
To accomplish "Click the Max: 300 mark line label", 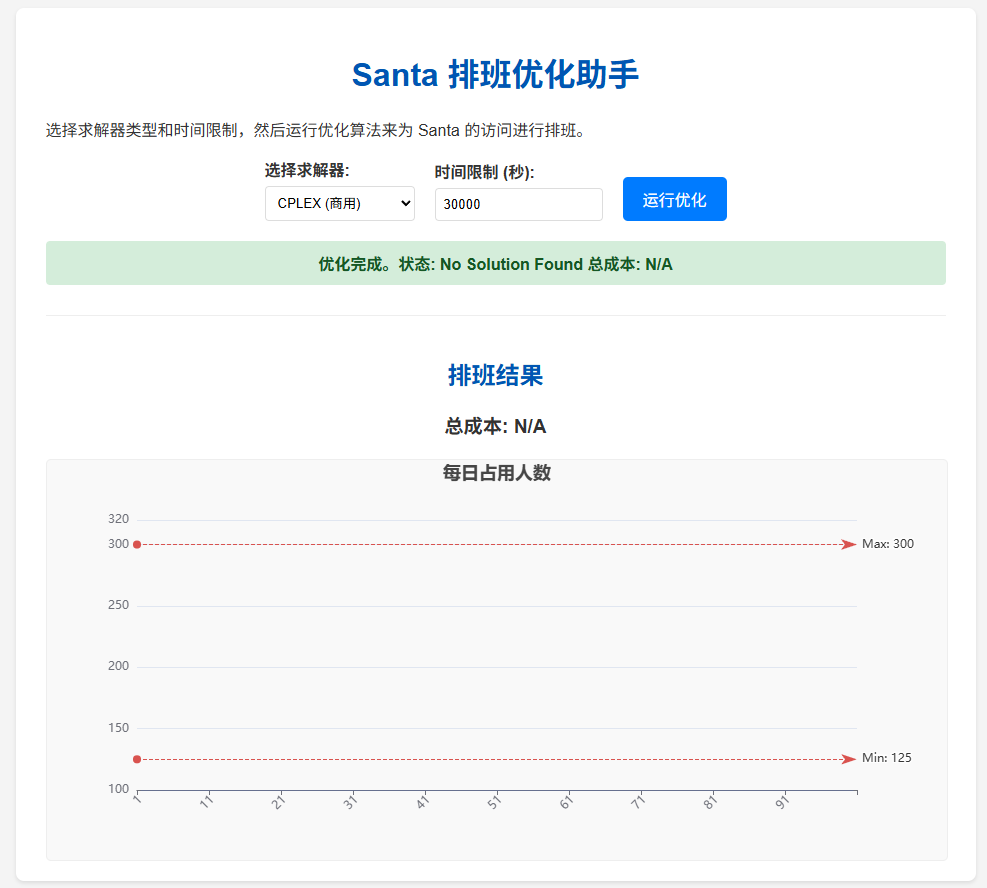I will pos(888,544).
